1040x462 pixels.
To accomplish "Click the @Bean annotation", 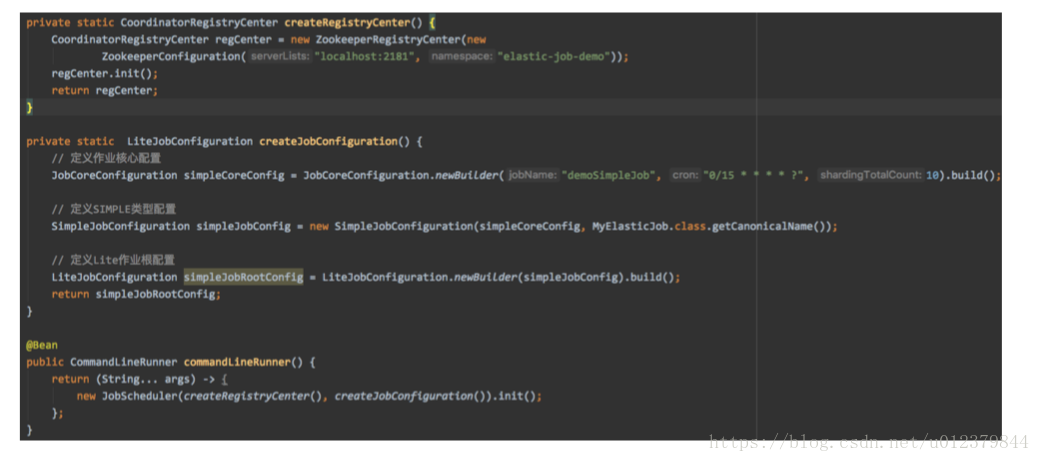I will [x=42, y=345].
